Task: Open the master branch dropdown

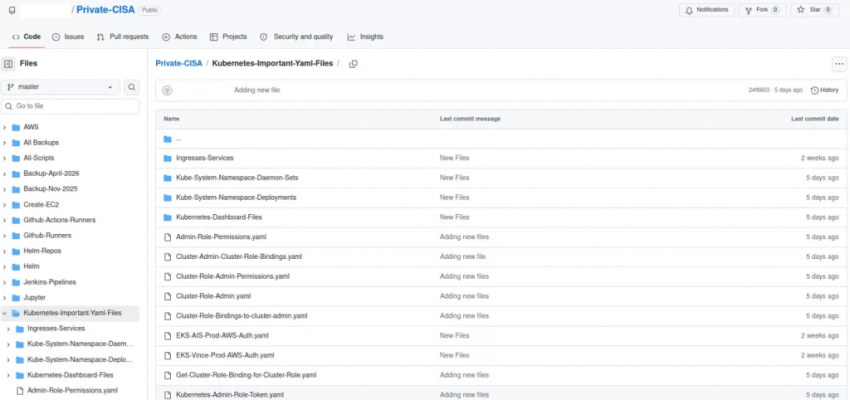Action: [x=60, y=87]
